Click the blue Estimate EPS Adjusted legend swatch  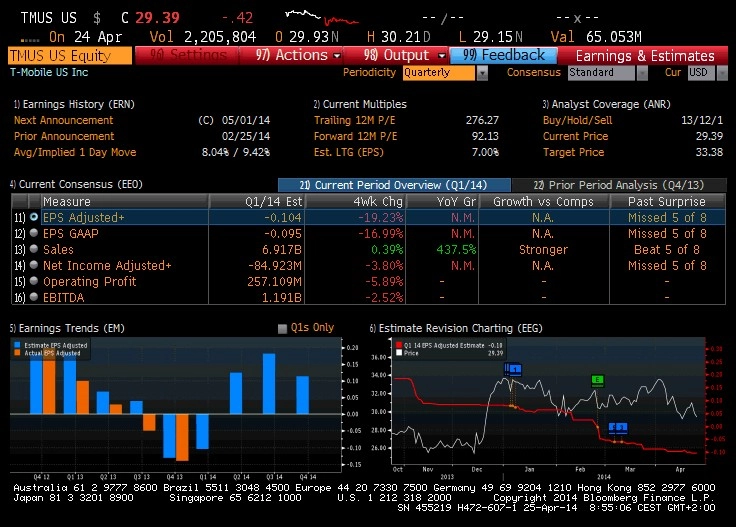(x=17, y=345)
